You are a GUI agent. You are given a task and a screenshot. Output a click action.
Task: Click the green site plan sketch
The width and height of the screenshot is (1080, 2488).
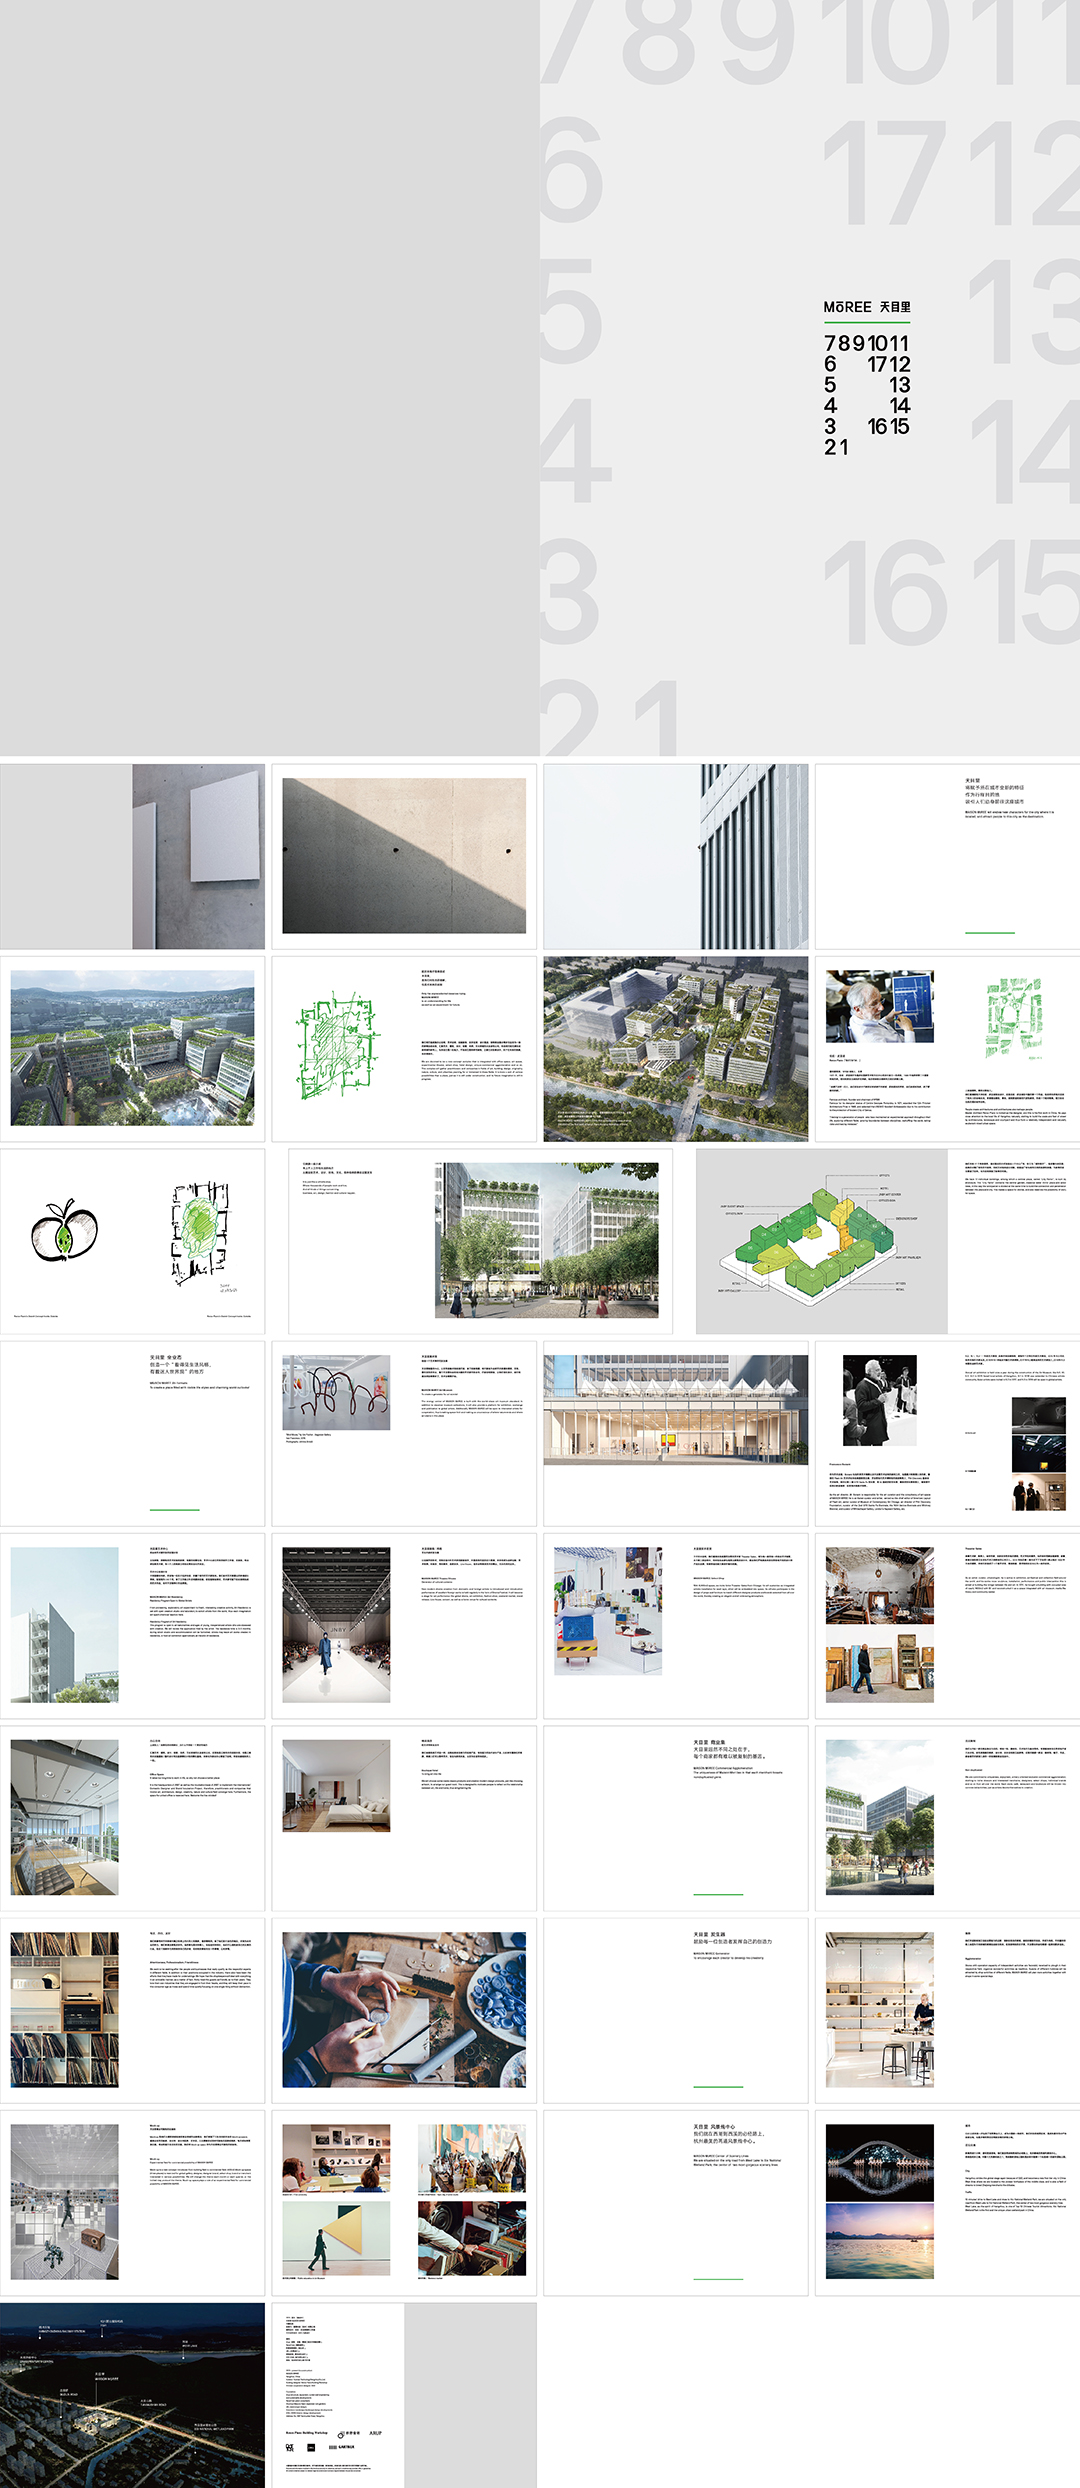(336, 1046)
